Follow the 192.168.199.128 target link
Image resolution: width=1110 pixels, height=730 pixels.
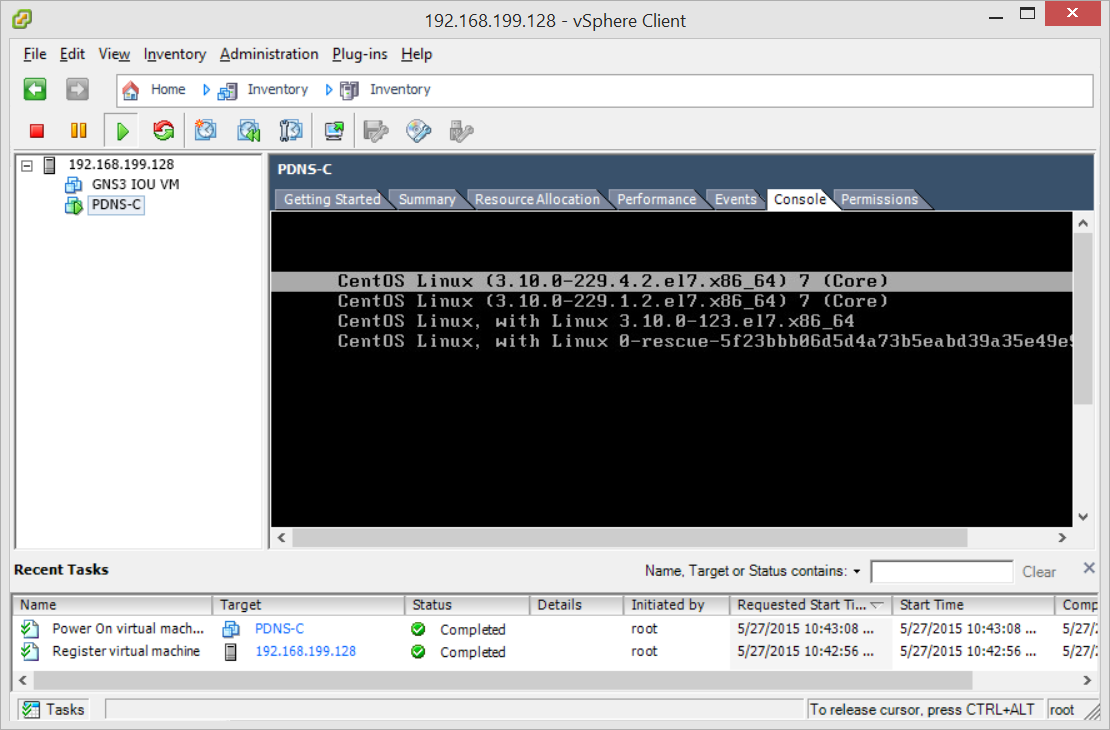pos(306,651)
